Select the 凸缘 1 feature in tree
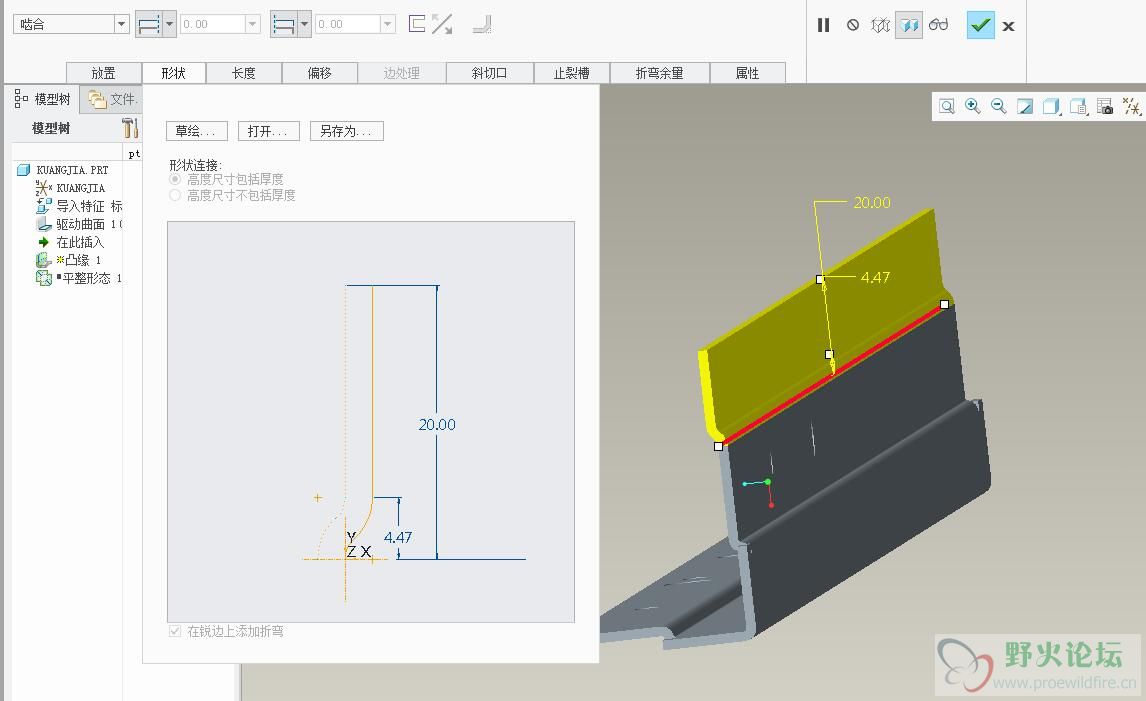 [x=69, y=260]
